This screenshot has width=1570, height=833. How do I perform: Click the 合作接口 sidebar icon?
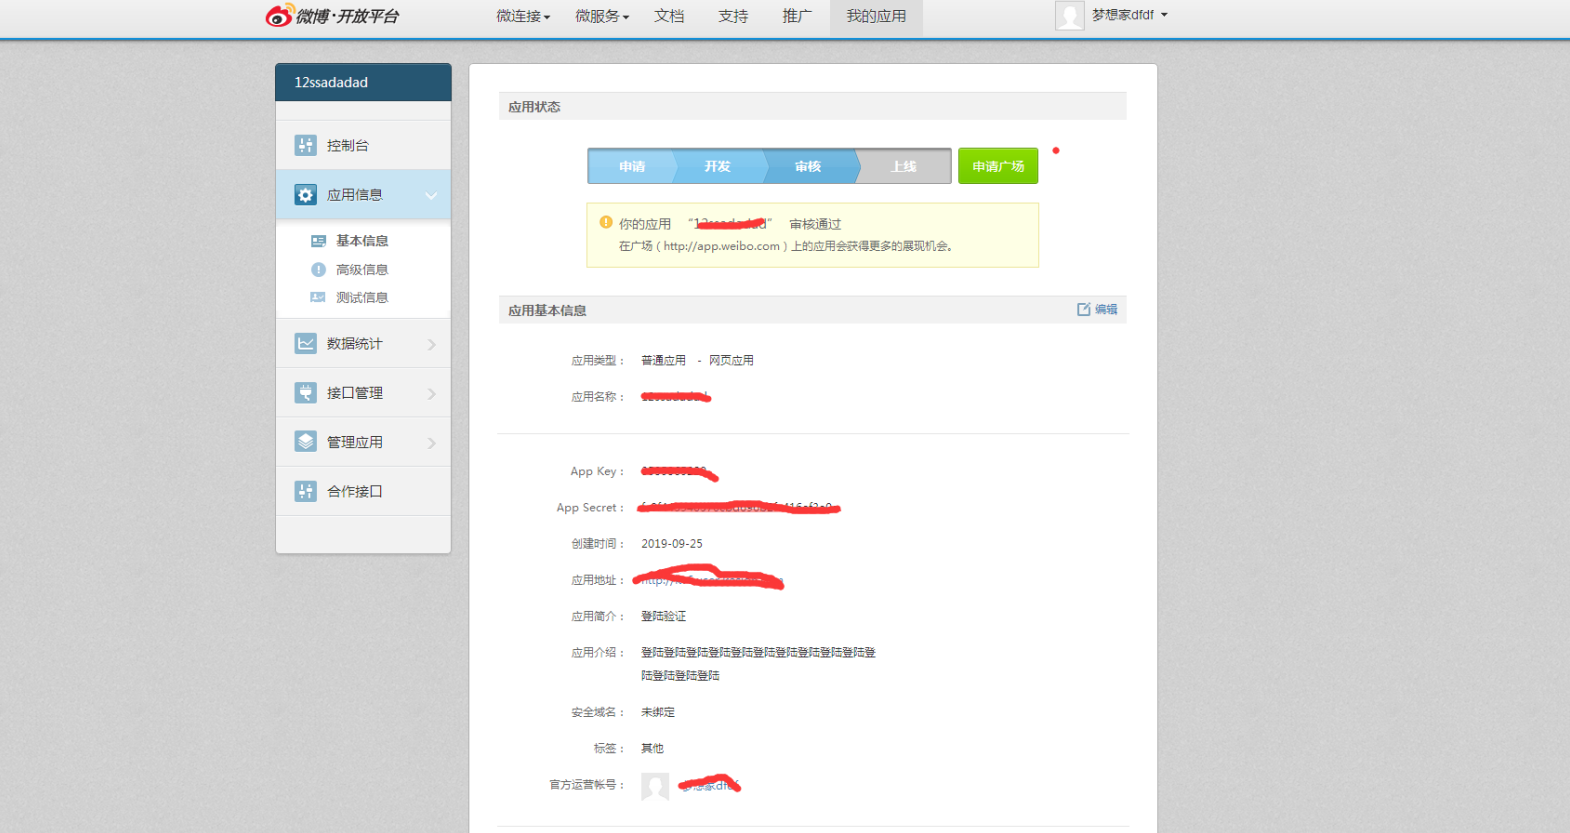(306, 491)
